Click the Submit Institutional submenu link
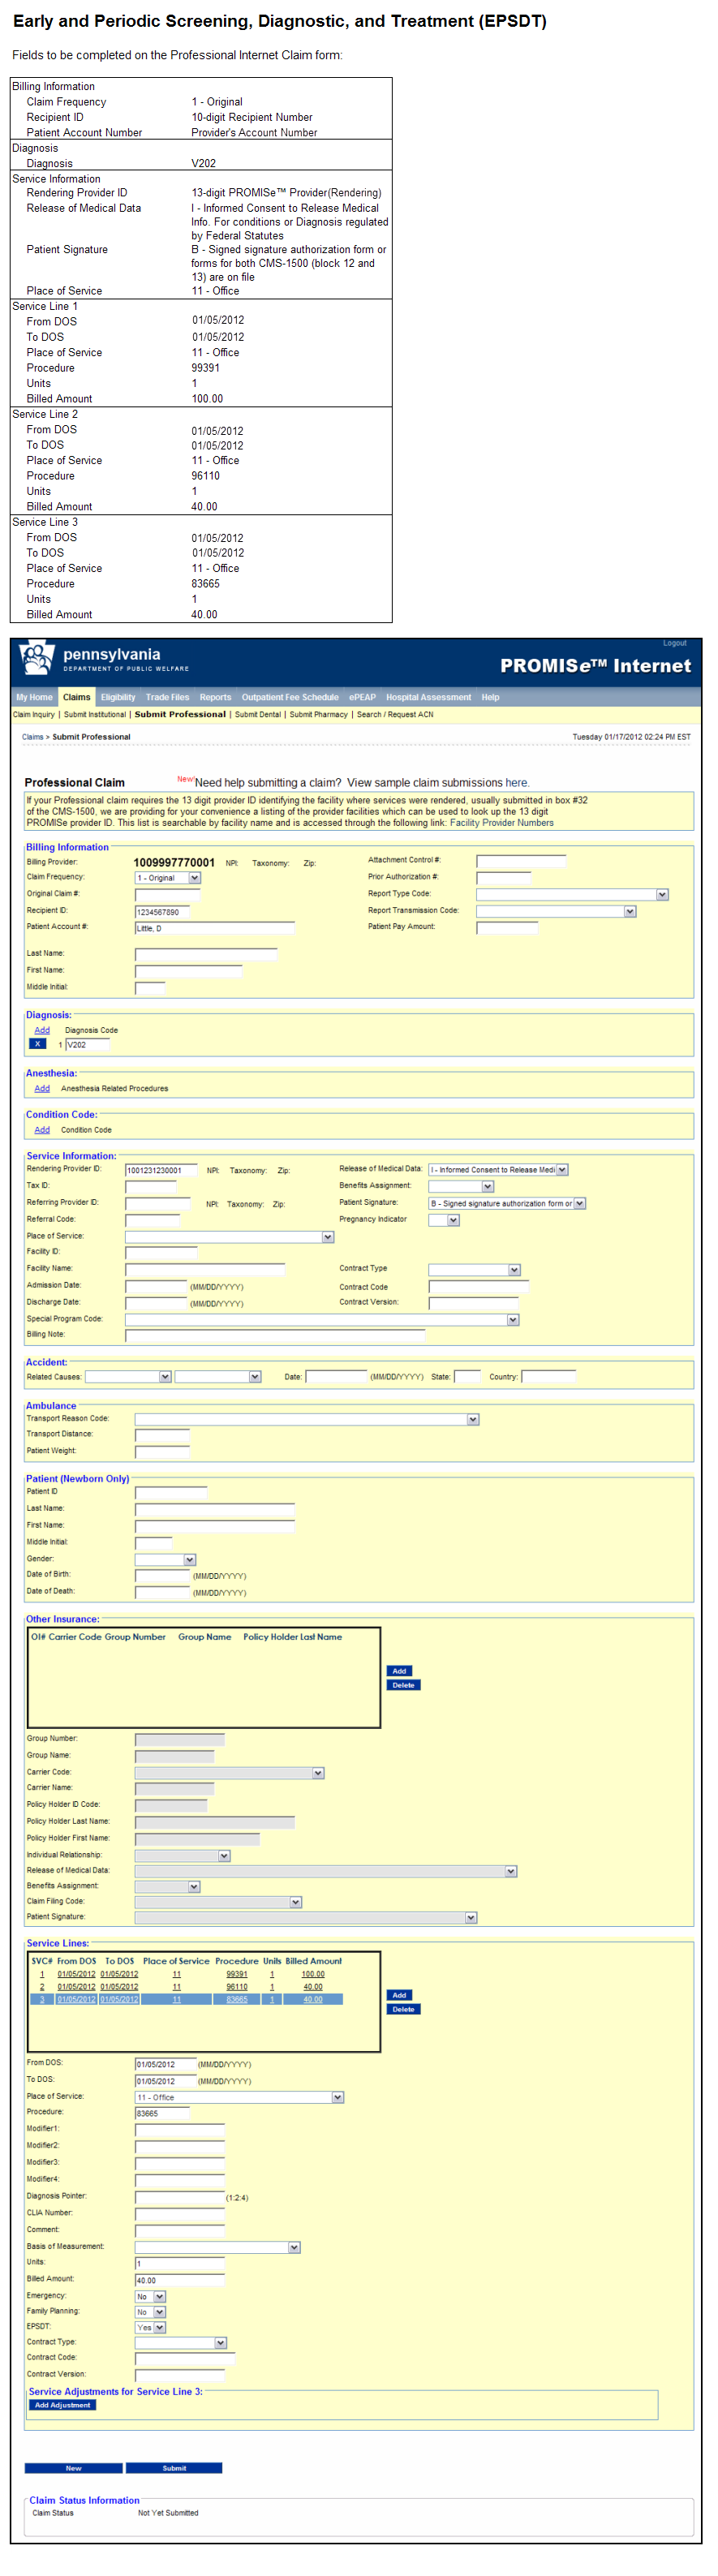 coord(95,715)
